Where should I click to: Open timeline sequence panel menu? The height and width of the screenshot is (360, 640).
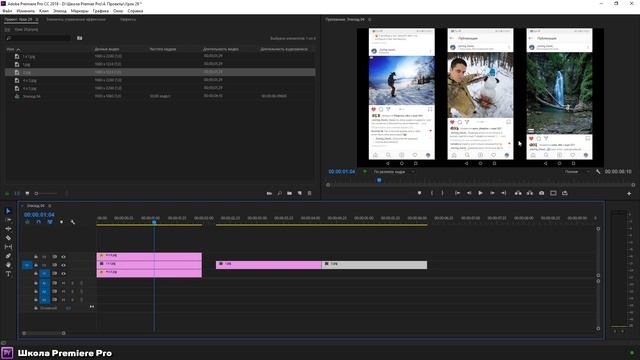click(50, 206)
